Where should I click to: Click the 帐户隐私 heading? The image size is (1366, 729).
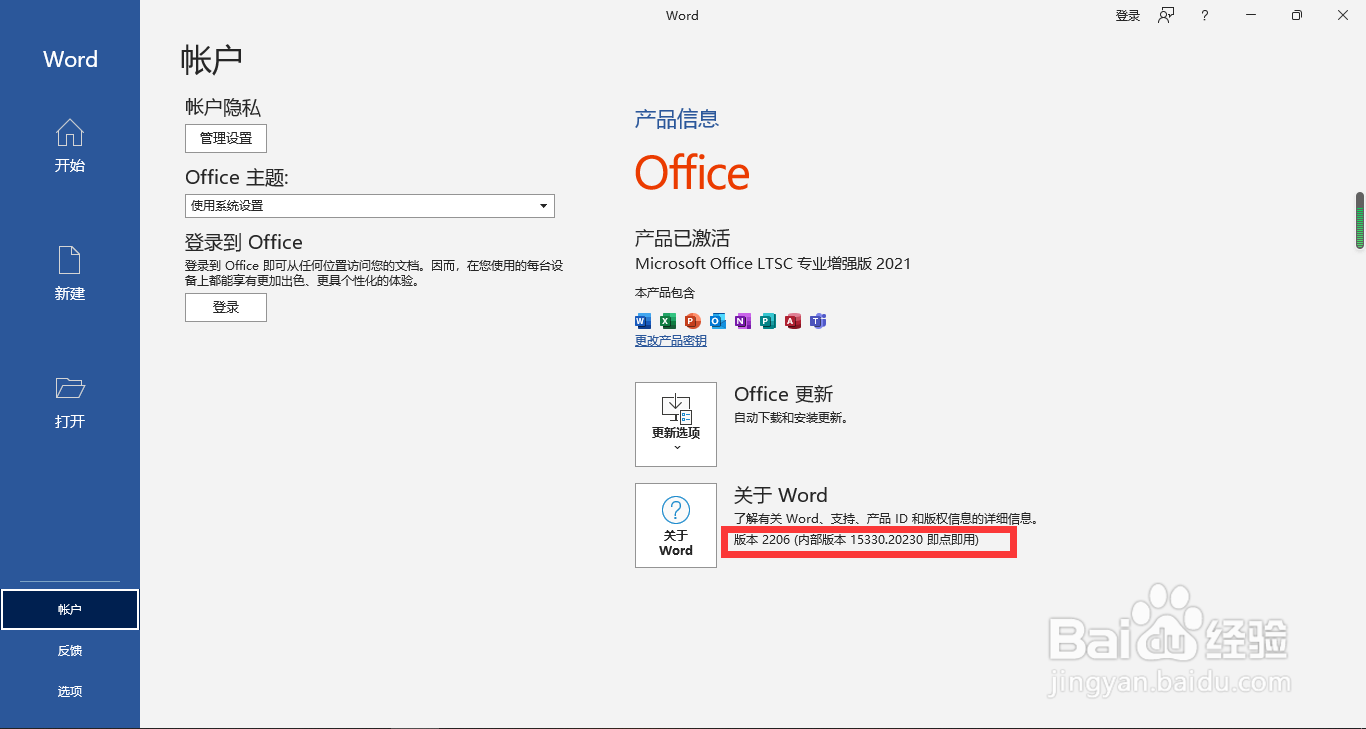223,107
